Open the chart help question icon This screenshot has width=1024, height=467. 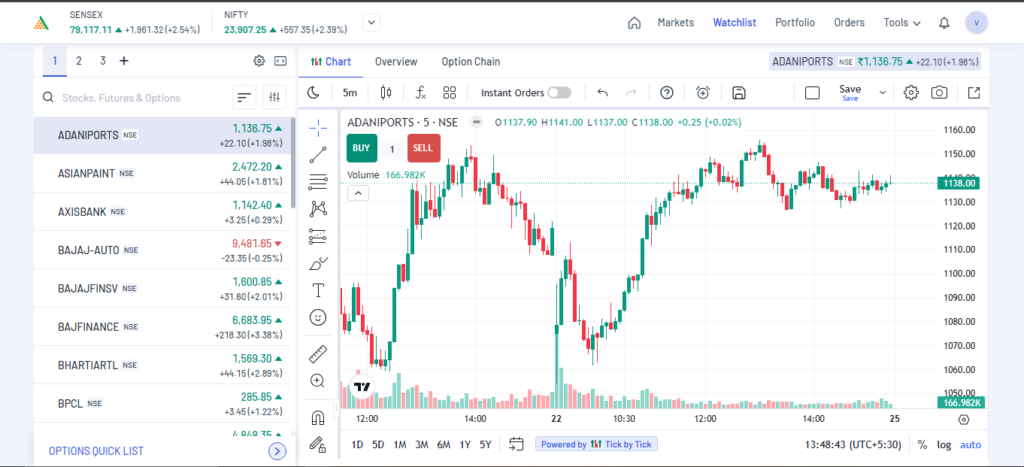pyautogui.click(x=666, y=93)
